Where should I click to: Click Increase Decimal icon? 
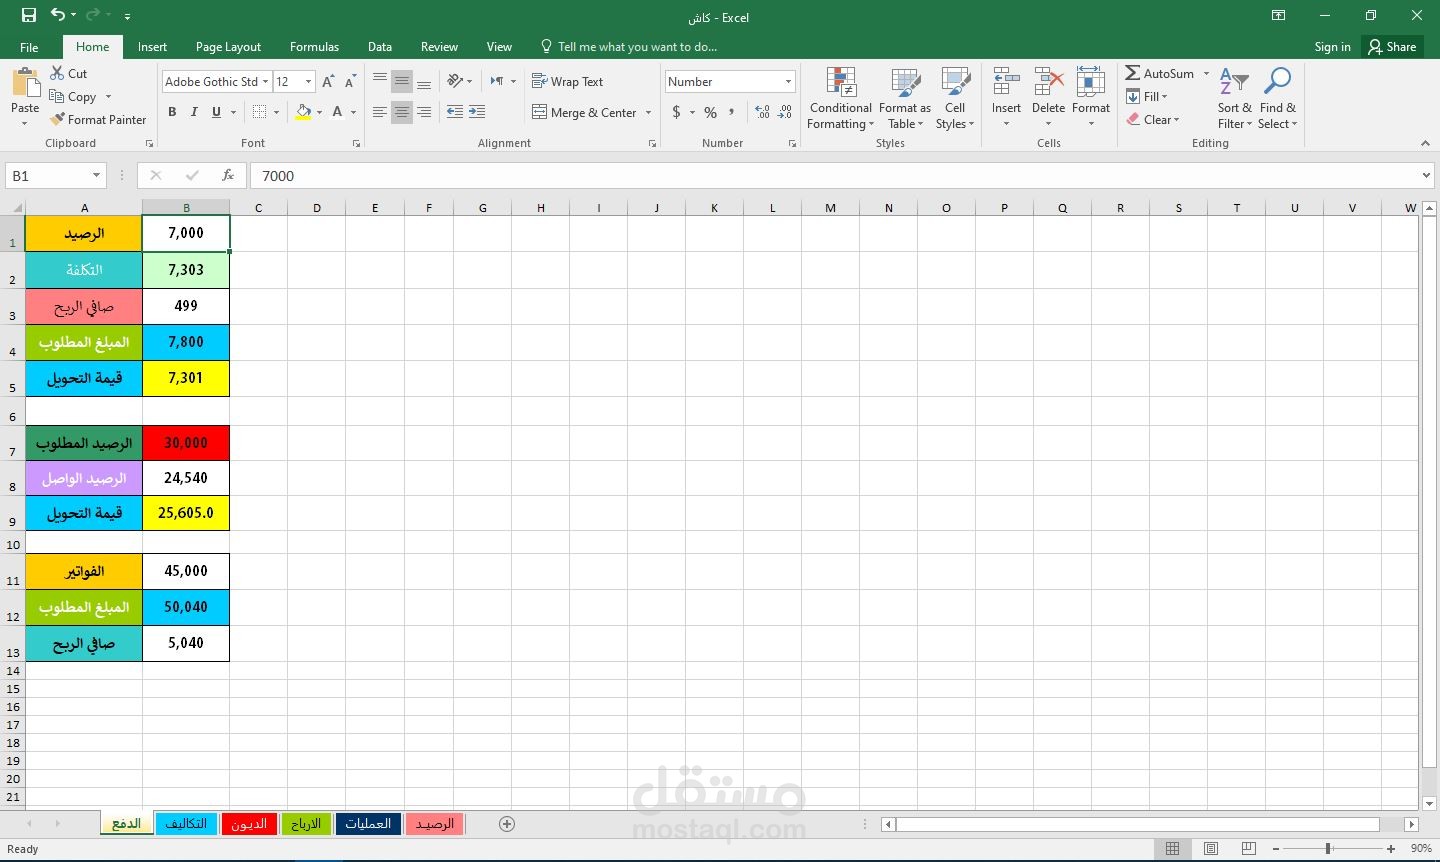click(x=762, y=112)
